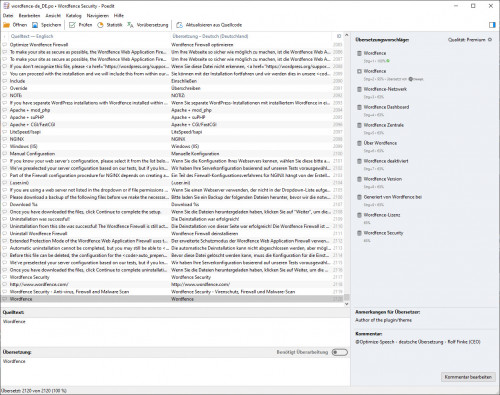Open the Statistik toolbar item
Image resolution: width=500 pixels, height=395 pixels.
110,25
